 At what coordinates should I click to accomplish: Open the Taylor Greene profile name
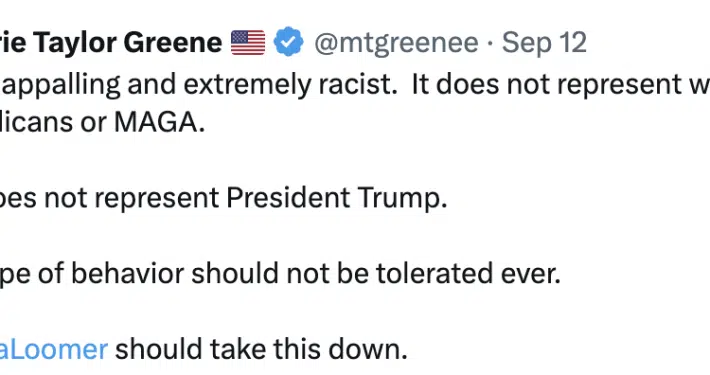(111, 43)
